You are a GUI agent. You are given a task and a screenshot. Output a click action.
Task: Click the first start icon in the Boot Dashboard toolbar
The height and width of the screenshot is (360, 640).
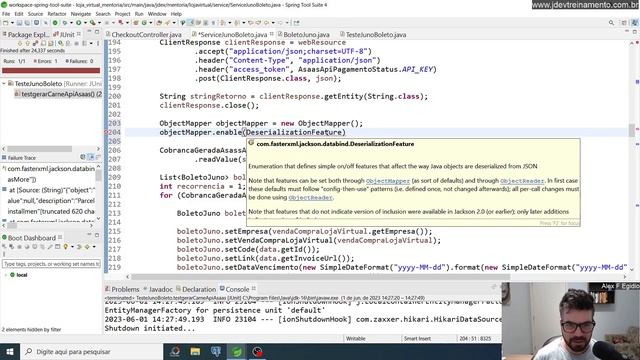click(5, 247)
